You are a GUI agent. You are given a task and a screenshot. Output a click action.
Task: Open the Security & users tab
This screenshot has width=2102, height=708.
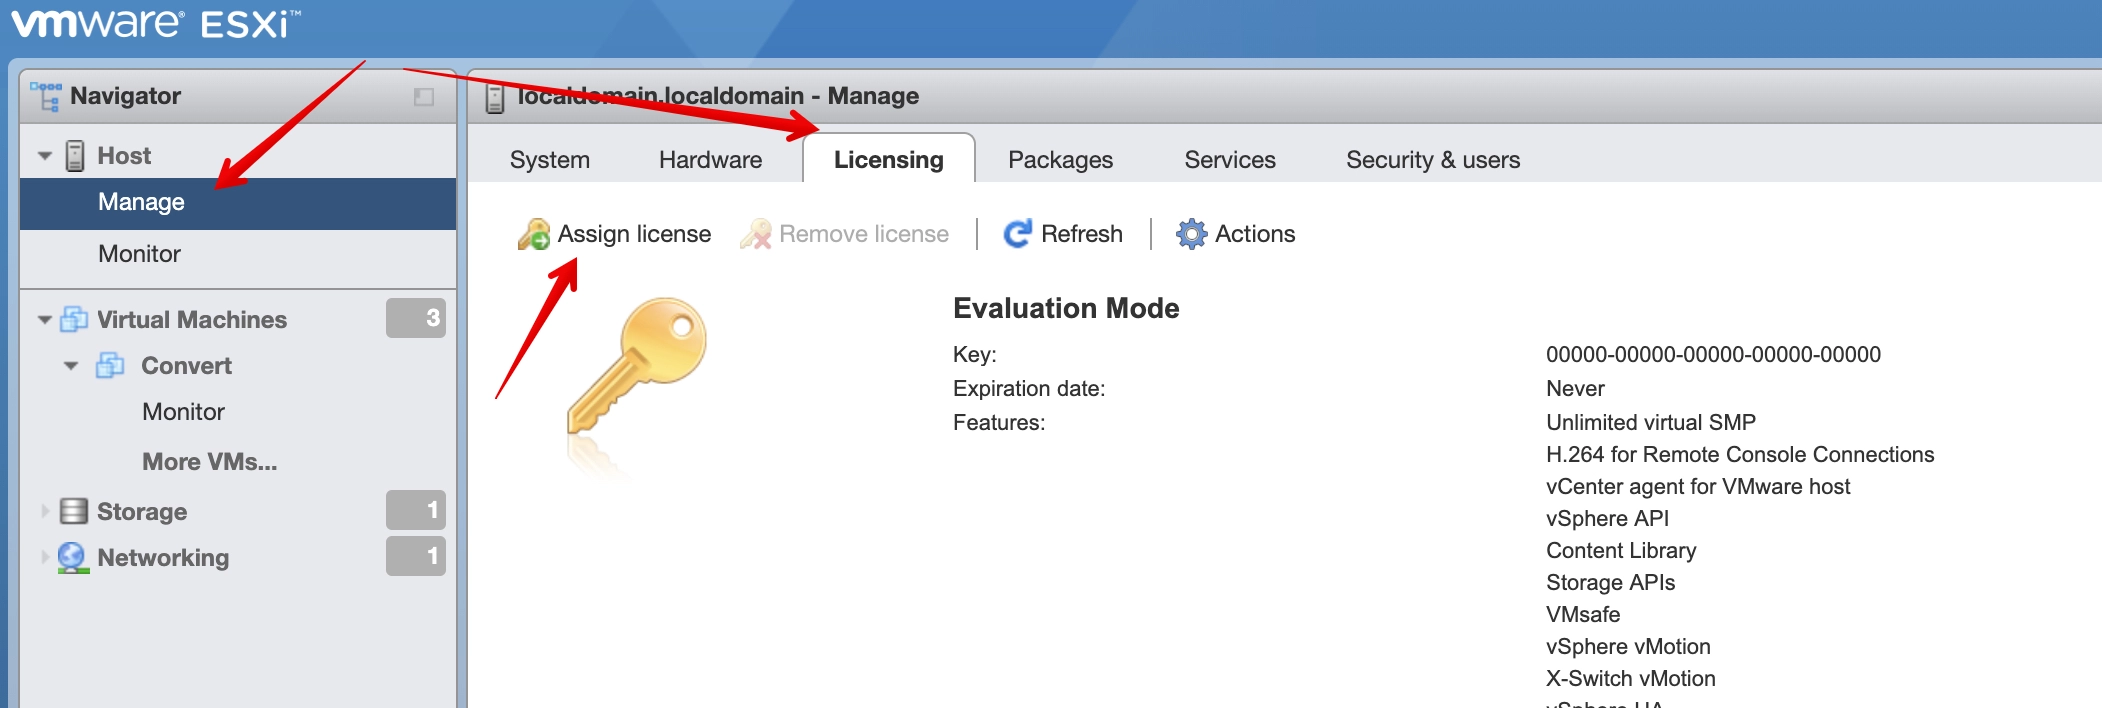(1432, 160)
